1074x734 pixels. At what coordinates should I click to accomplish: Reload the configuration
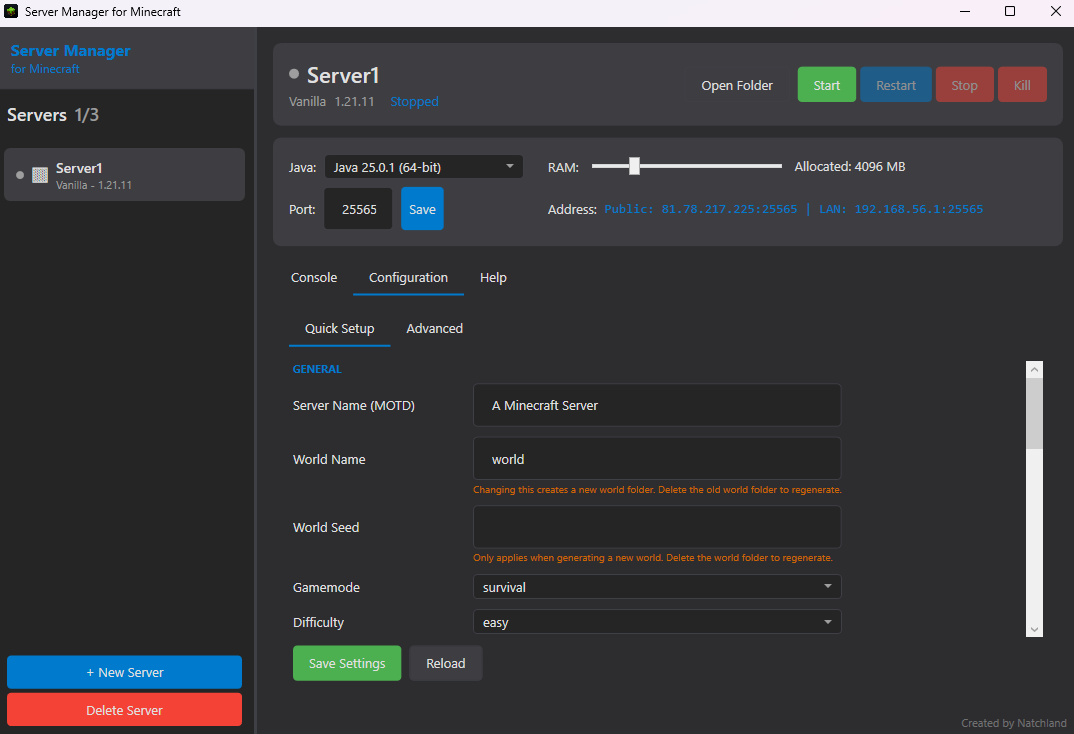445,663
